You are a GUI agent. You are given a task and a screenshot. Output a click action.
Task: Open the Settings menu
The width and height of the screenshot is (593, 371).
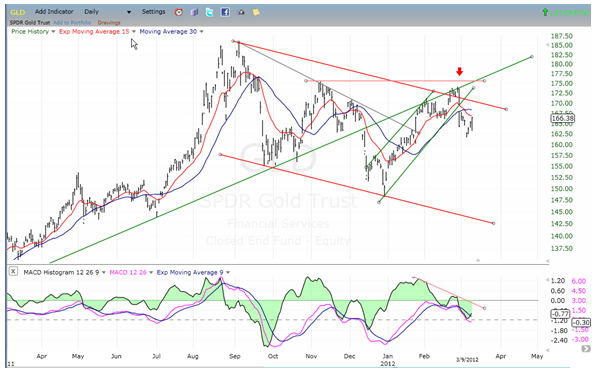154,12
